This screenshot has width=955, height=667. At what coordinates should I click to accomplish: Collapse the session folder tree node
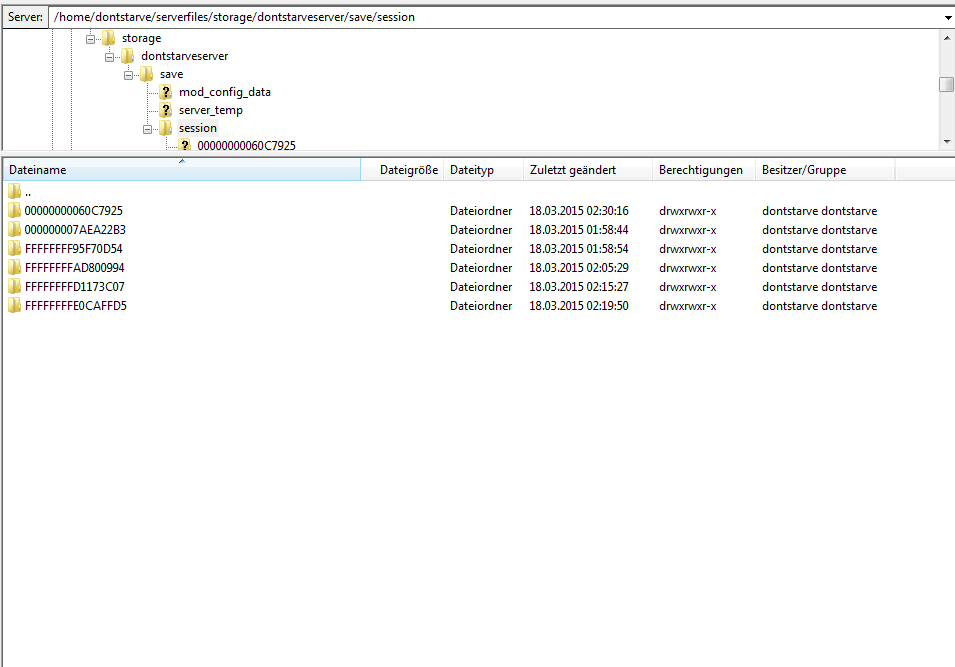point(148,128)
